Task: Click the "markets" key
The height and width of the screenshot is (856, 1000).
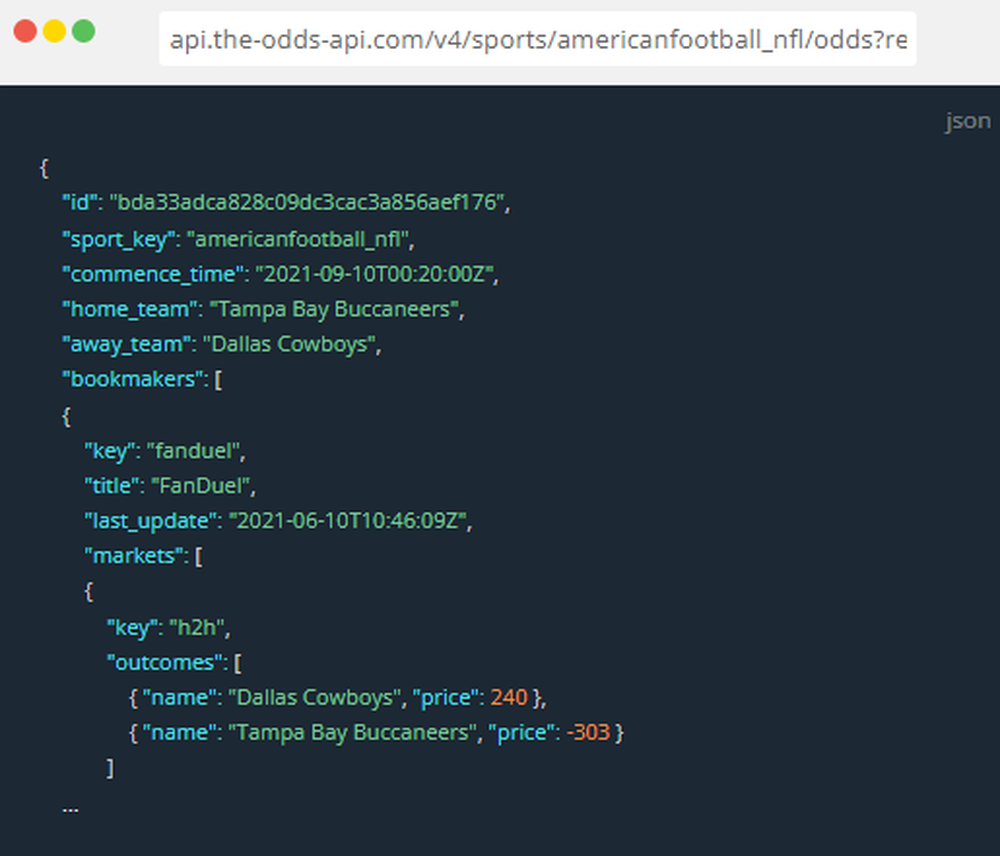Action: (x=133, y=556)
